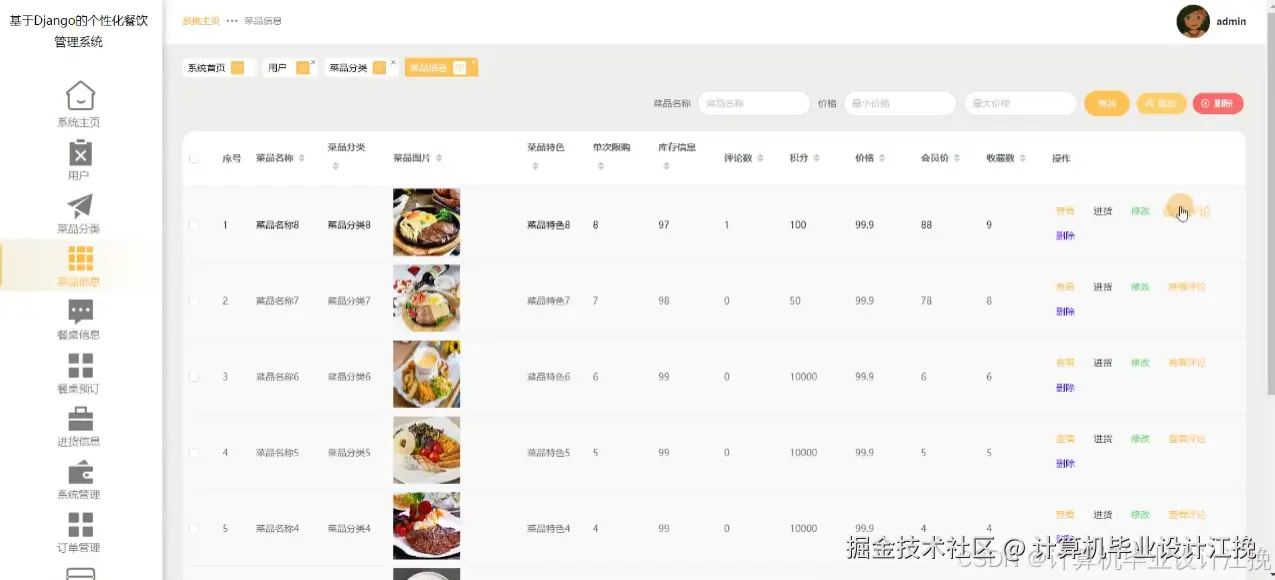Viewport: 1275px width, 580px height.
Task: Open dish image thumbnail for 菜品名称6
Action: [426, 374]
